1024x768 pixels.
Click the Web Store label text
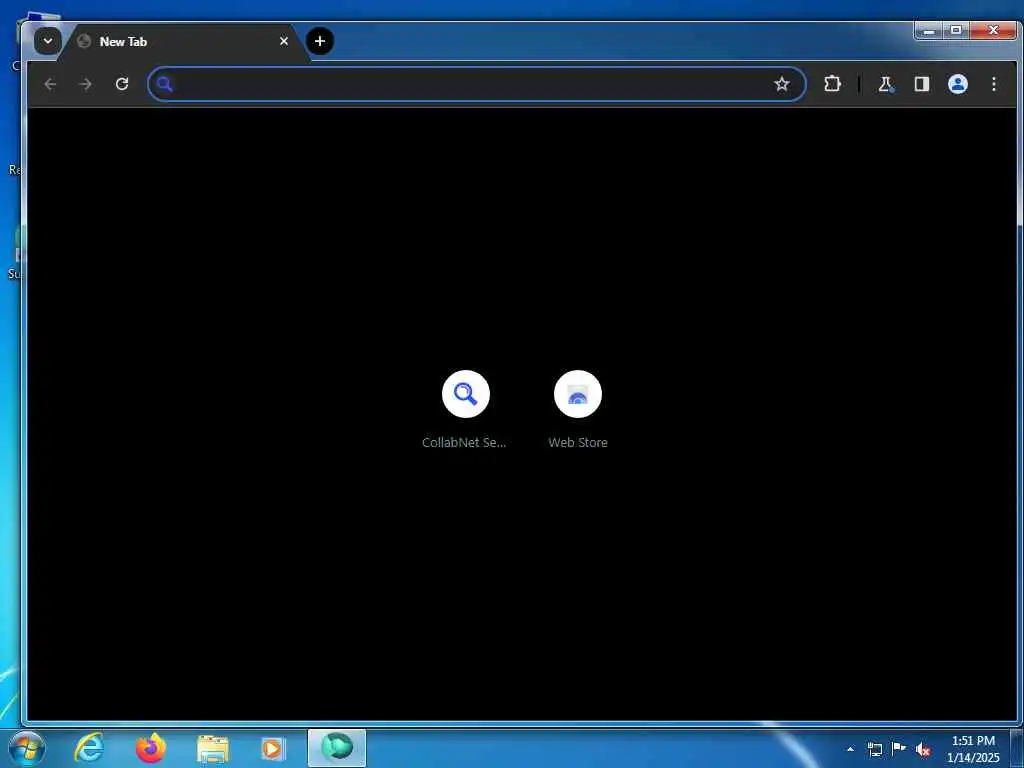tap(577, 442)
